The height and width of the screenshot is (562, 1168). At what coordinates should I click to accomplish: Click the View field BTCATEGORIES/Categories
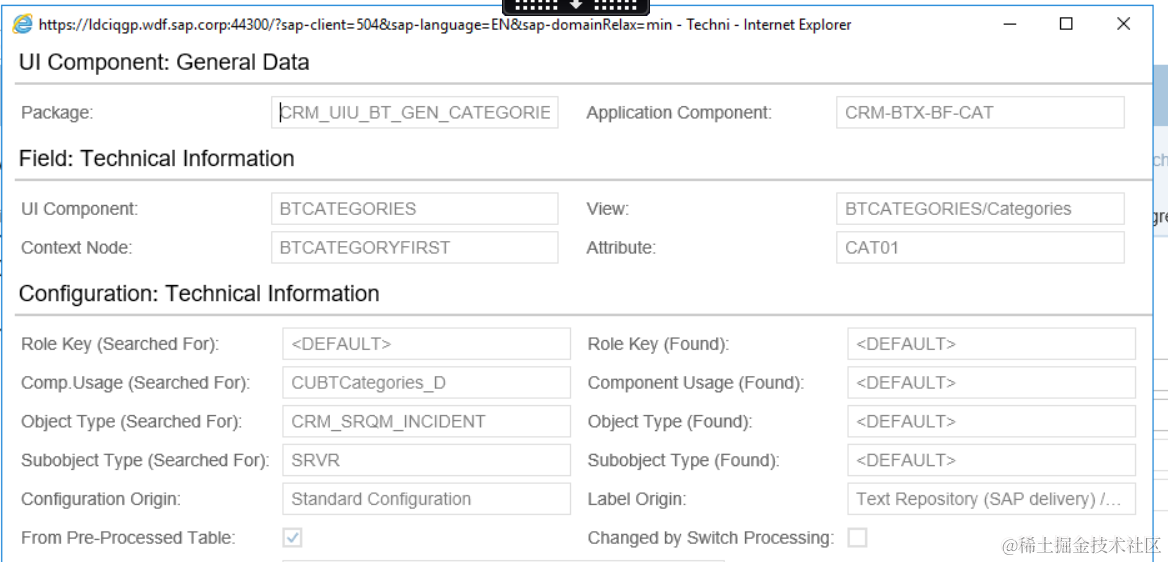[x=980, y=209]
